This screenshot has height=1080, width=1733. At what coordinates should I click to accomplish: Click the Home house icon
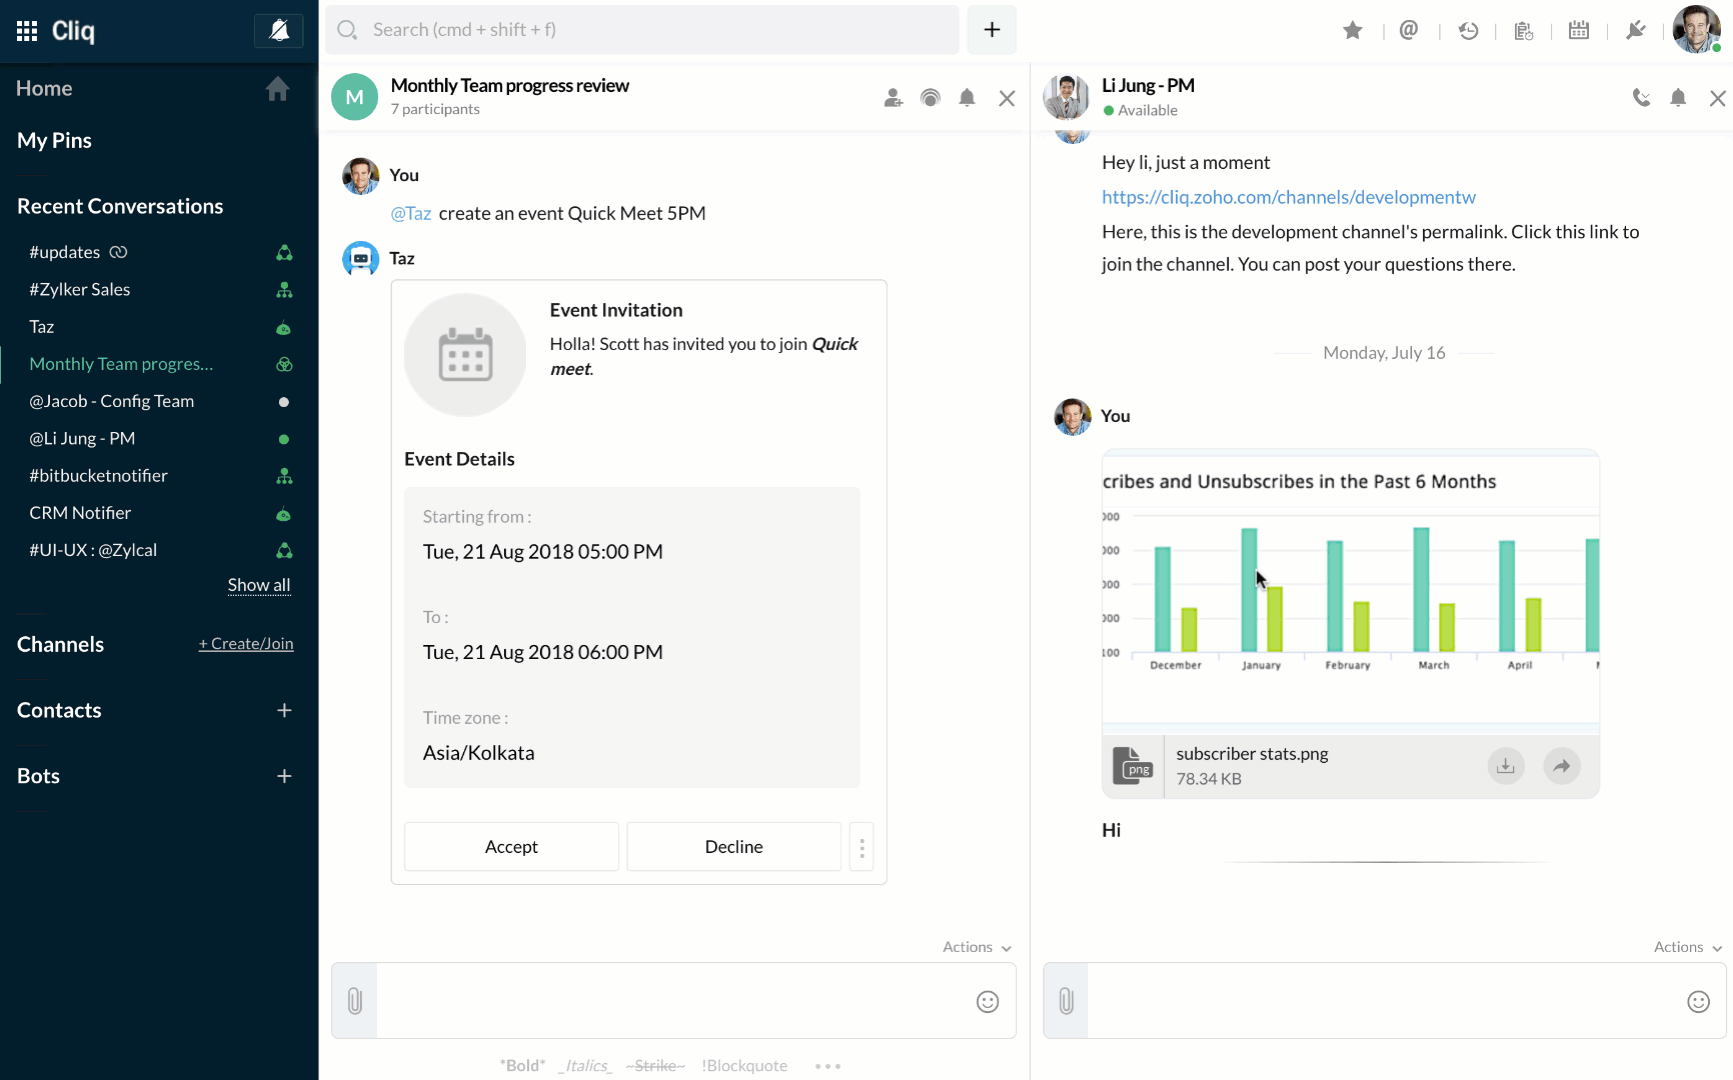(x=278, y=89)
